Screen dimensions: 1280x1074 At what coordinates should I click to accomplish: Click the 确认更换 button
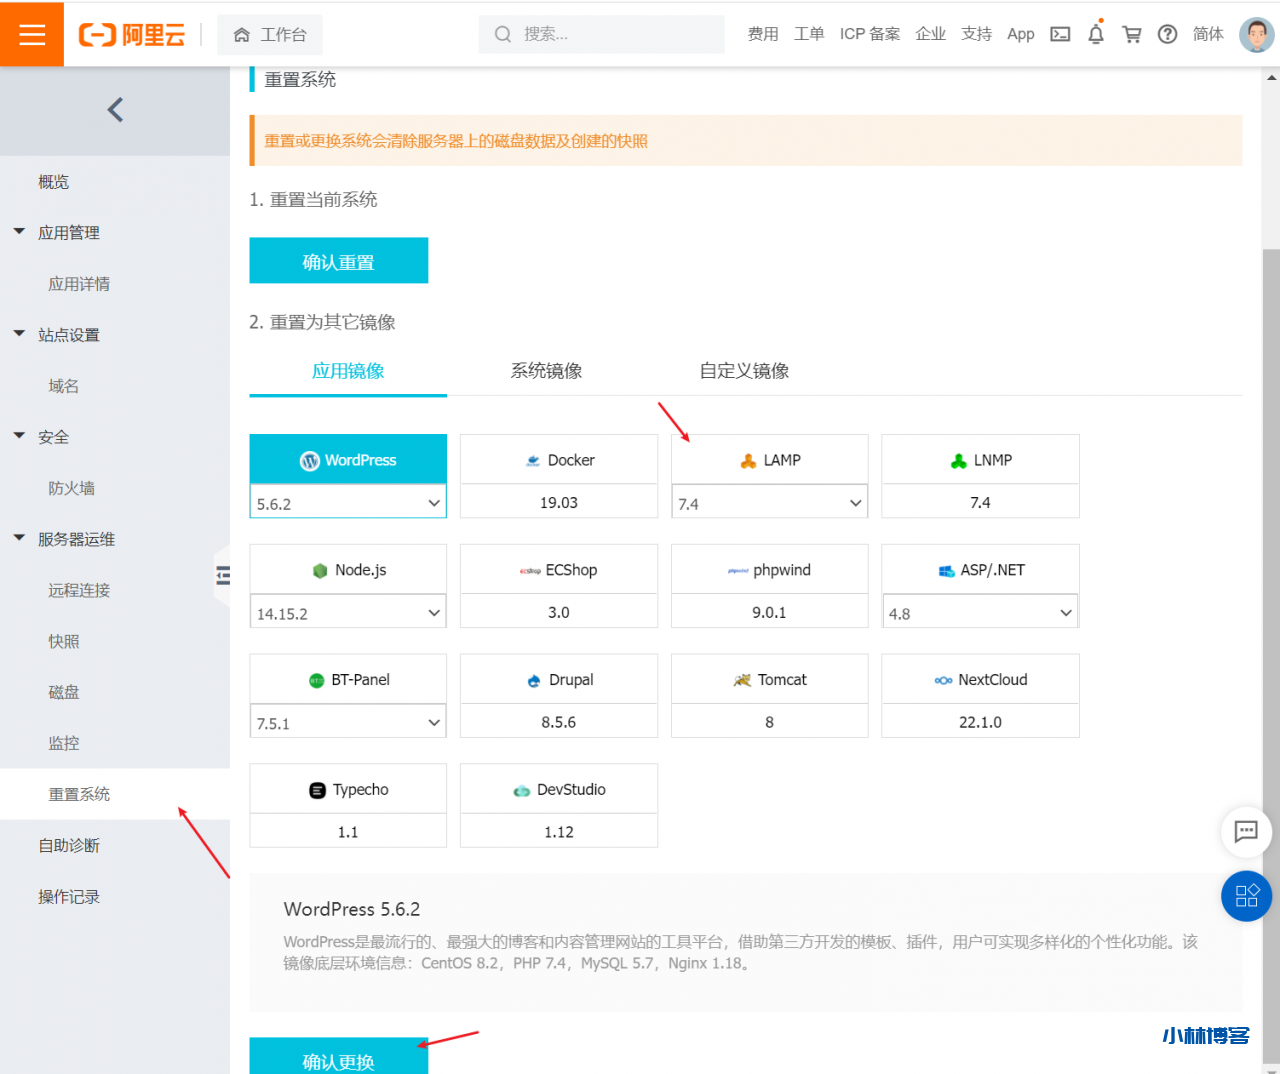click(339, 1057)
